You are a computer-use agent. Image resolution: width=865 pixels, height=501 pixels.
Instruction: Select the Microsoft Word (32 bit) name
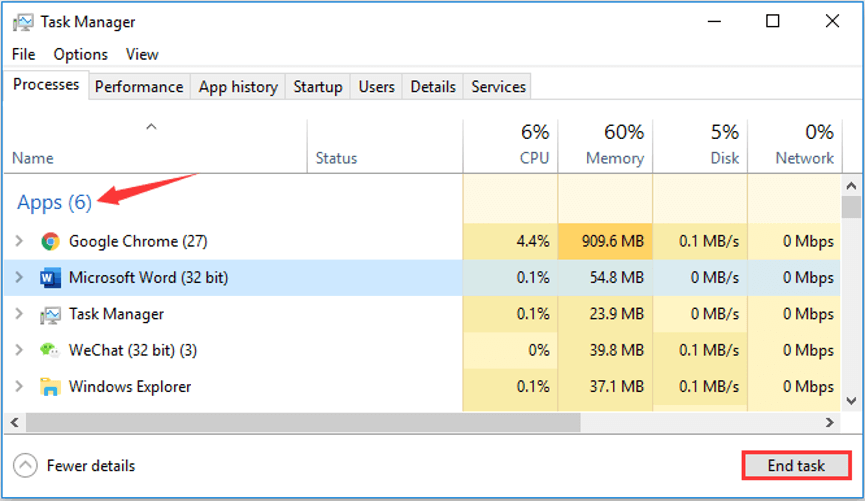point(148,278)
